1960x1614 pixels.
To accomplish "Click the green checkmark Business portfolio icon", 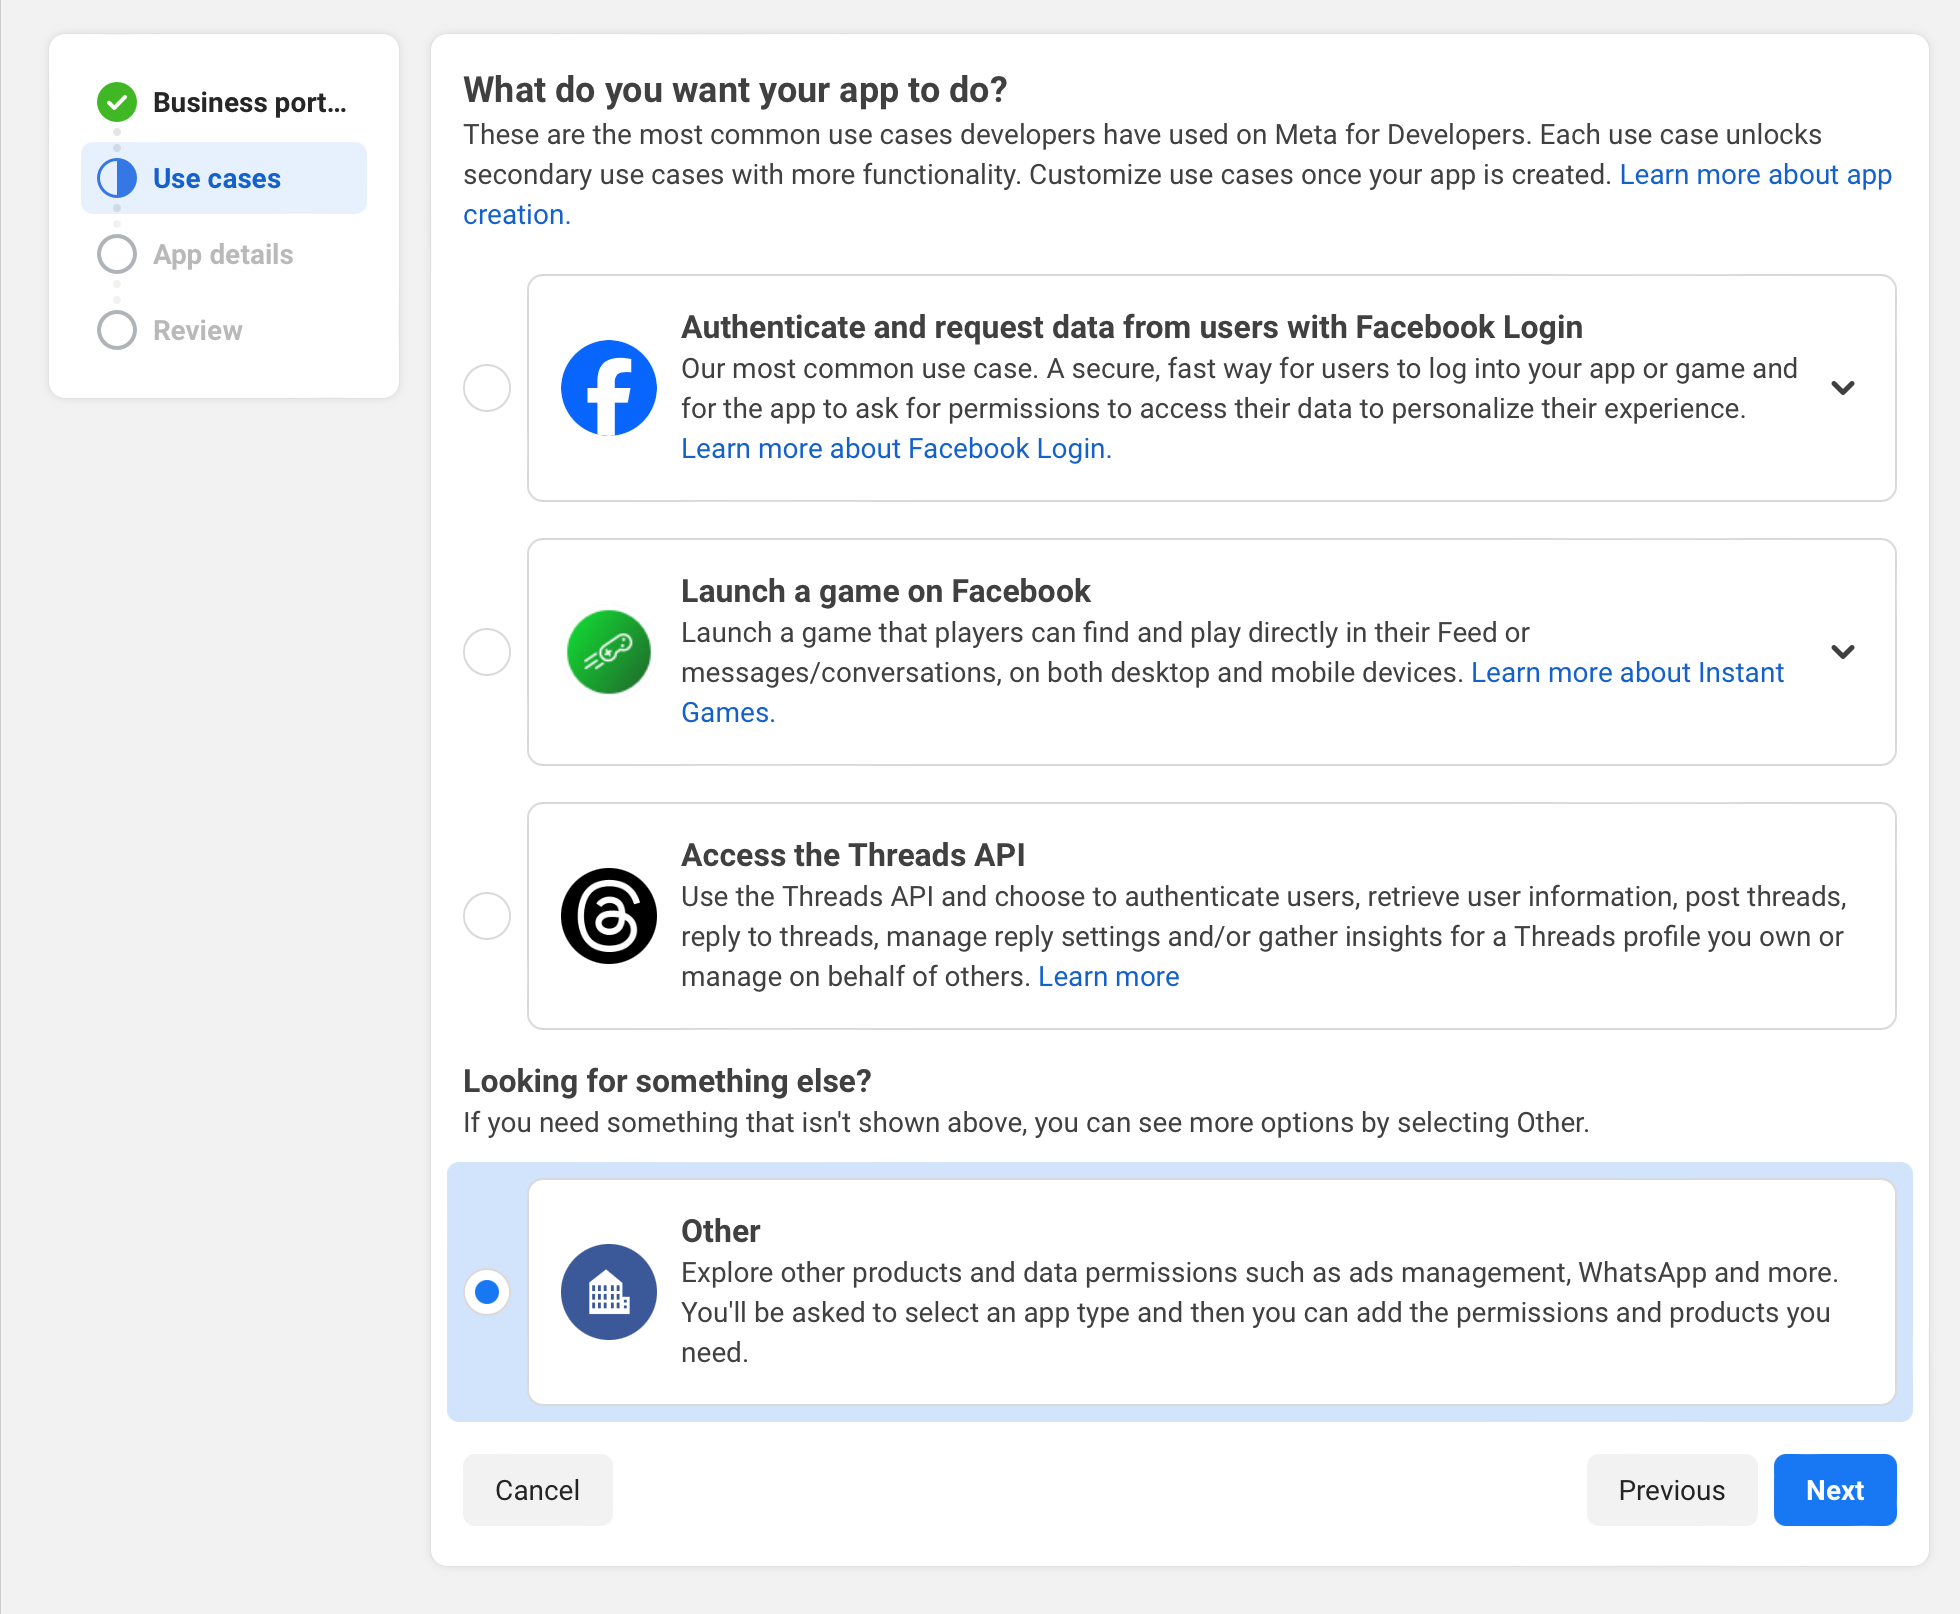I will (117, 102).
